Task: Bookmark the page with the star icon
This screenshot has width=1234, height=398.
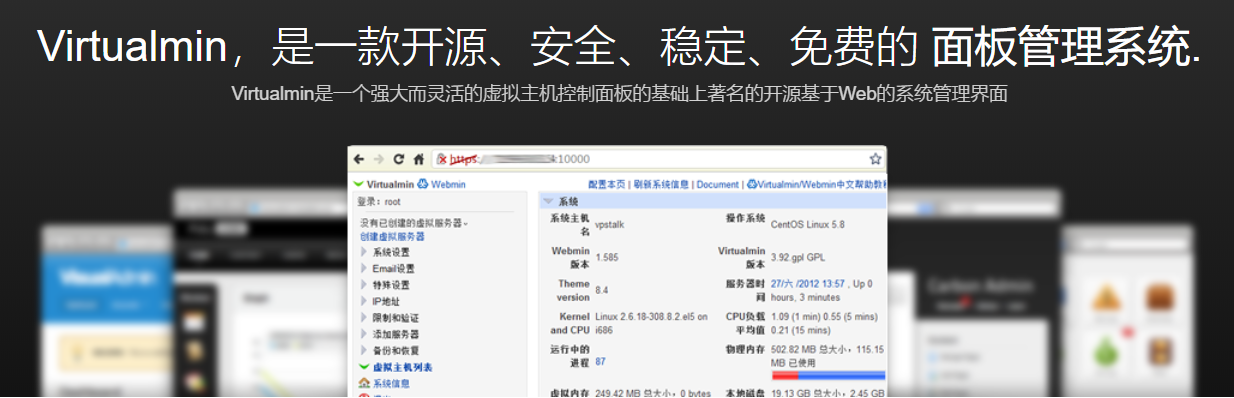Action: (x=875, y=159)
